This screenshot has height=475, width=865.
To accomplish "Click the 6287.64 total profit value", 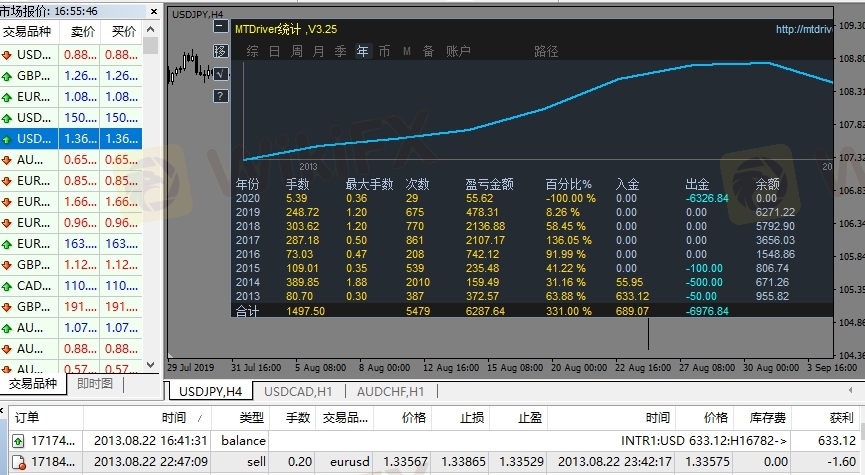I will 485,311.
